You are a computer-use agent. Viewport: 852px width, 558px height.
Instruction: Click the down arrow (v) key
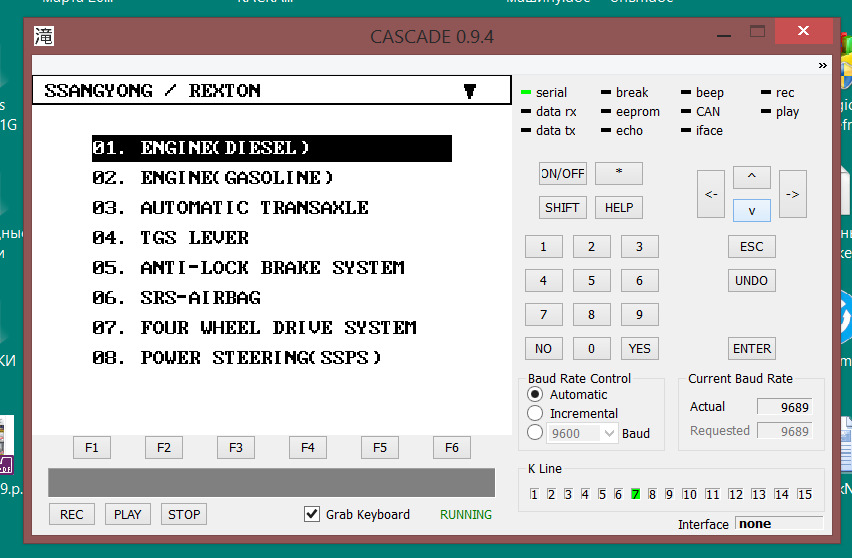[x=751, y=211]
